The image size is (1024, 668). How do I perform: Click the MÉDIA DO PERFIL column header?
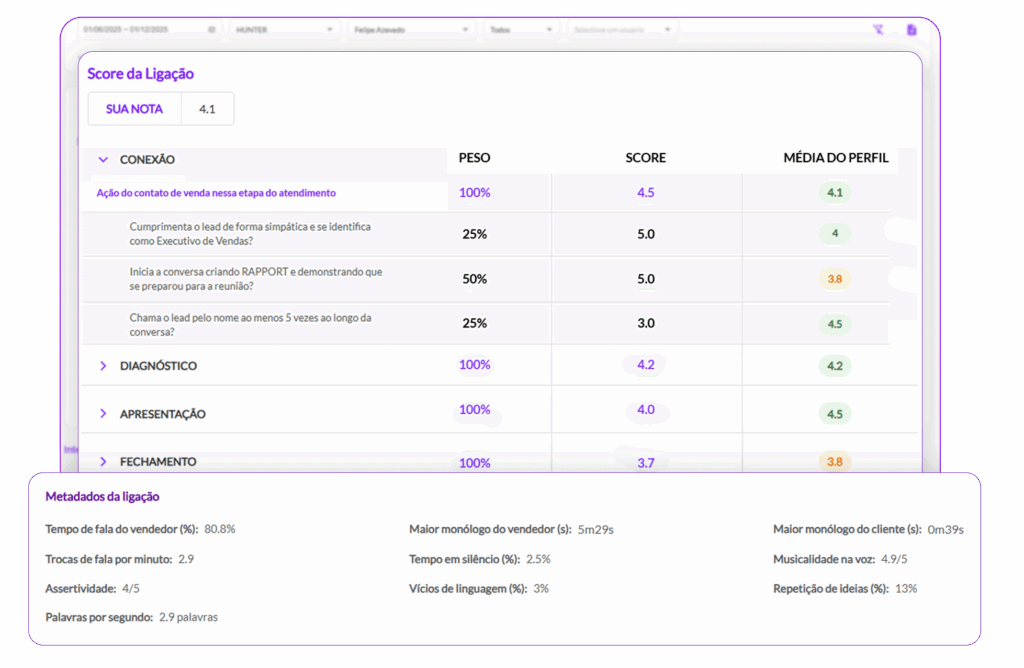tap(835, 158)
